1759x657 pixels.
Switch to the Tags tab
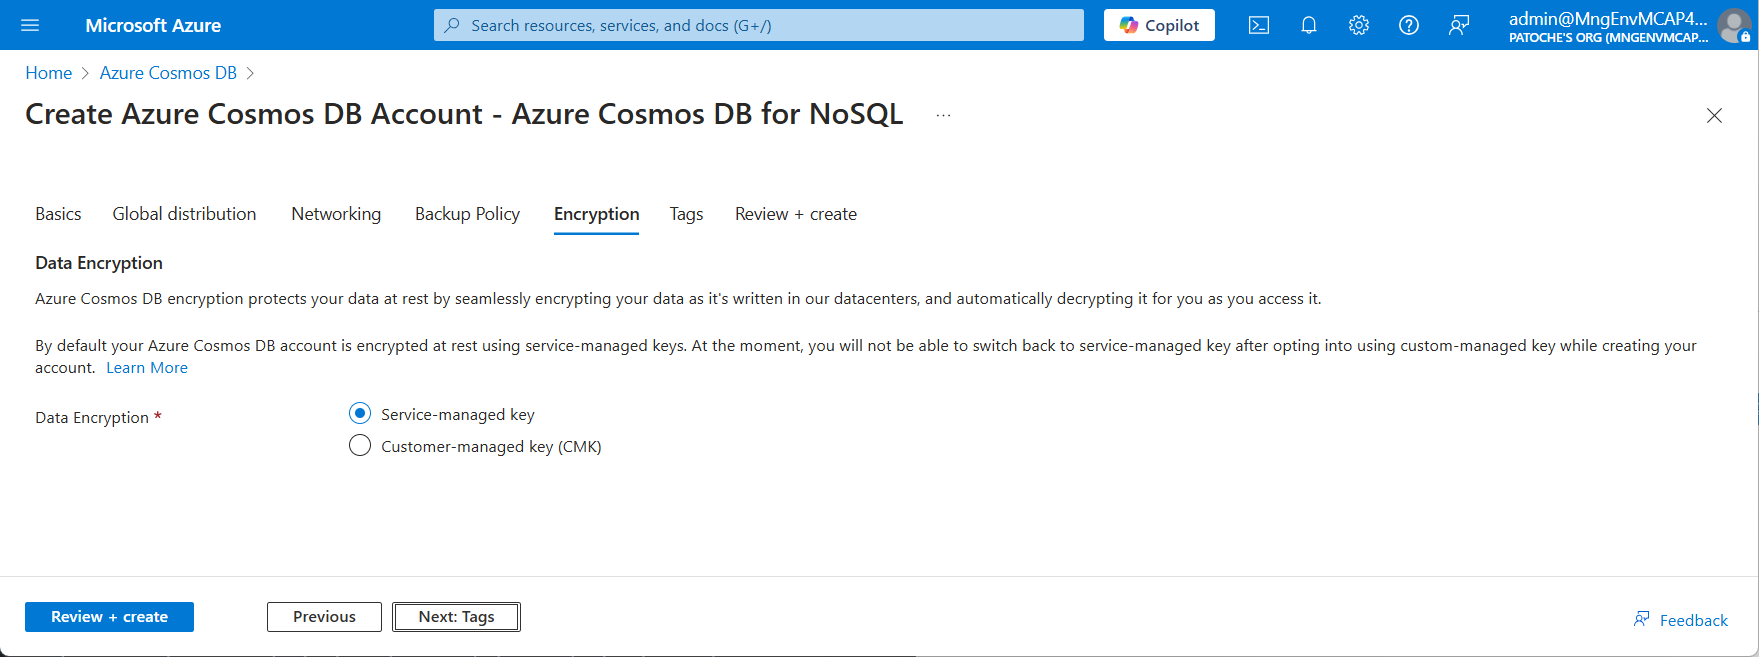[x=686, y=214]
